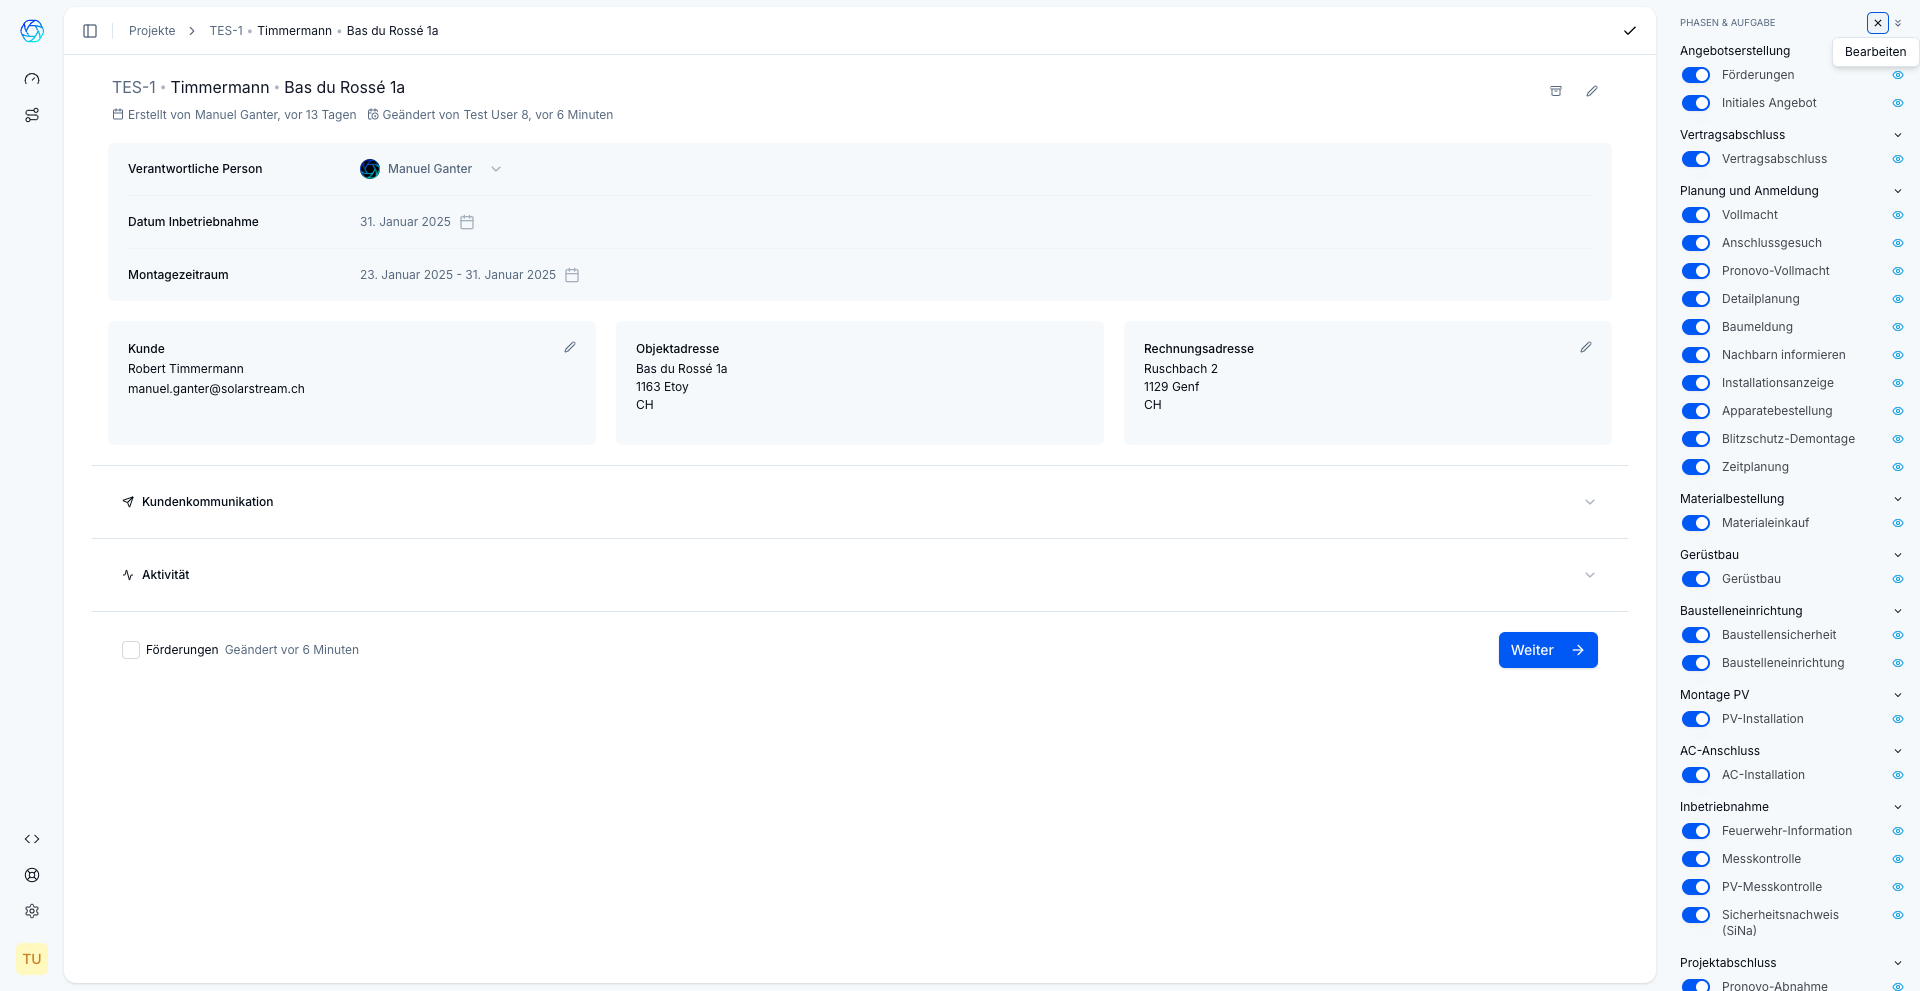Open Verantwortliche Person dropdown

[496, 169]
